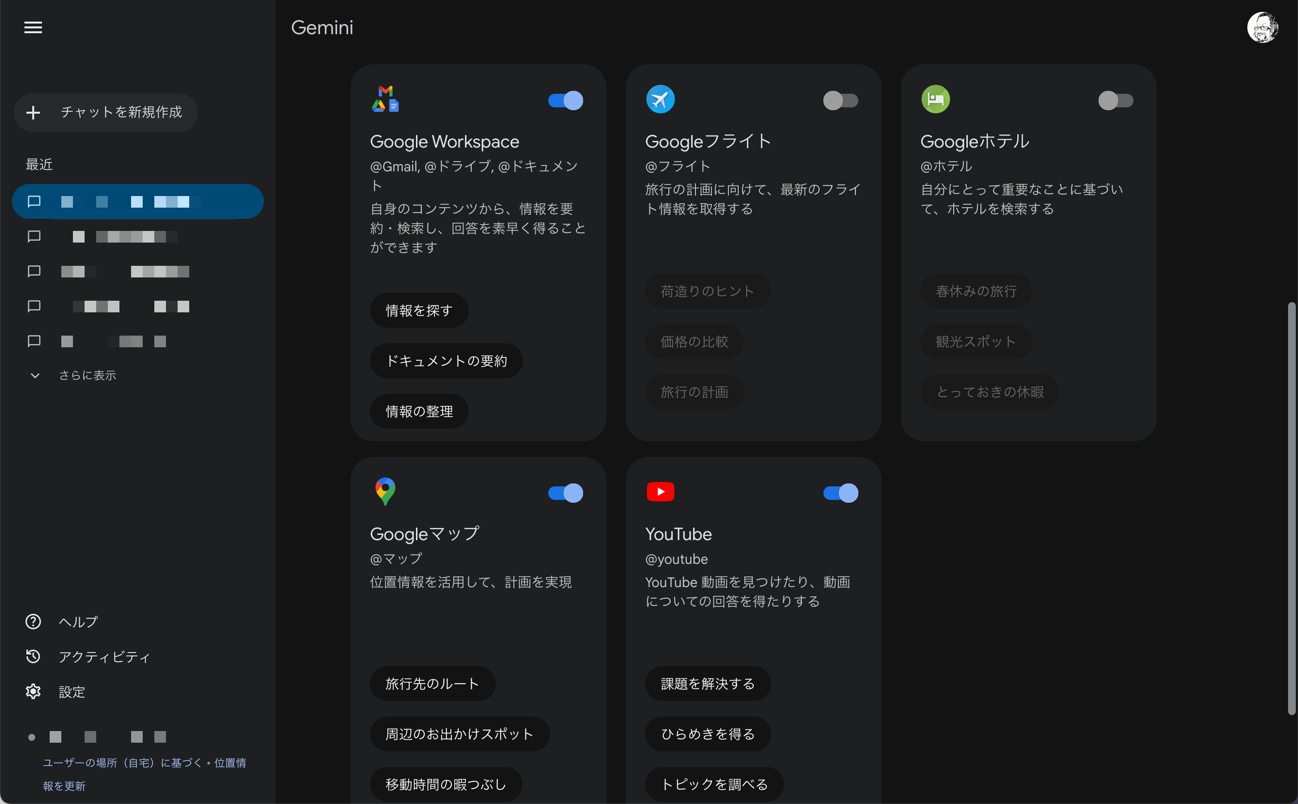Enable the Google ホテル extension toggle

(1115, 100)
